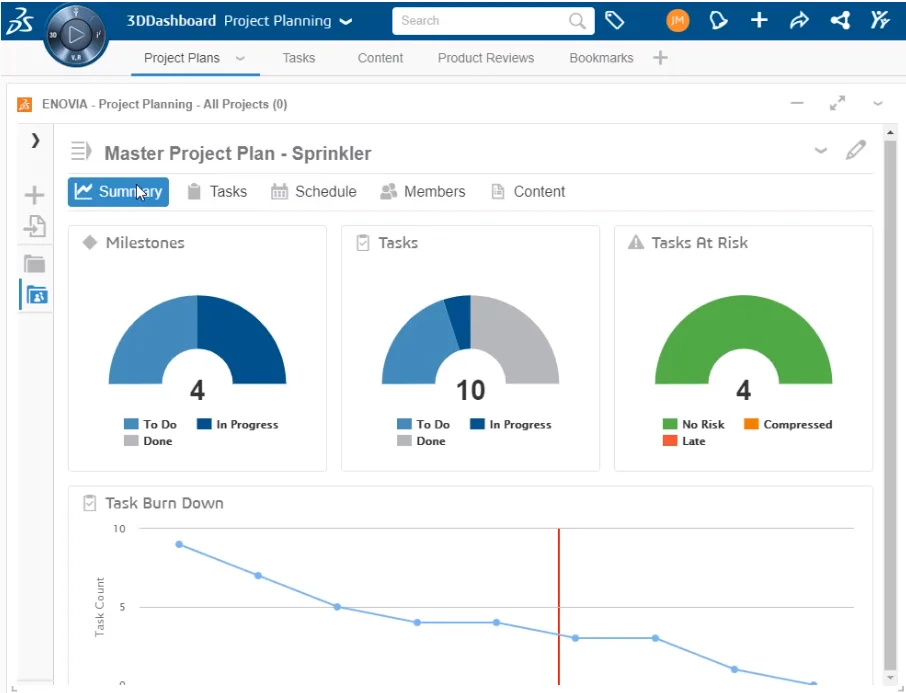906x693 pixels.
Task: Edit the project plan using the pencil icon
Action: click(856, 150)
